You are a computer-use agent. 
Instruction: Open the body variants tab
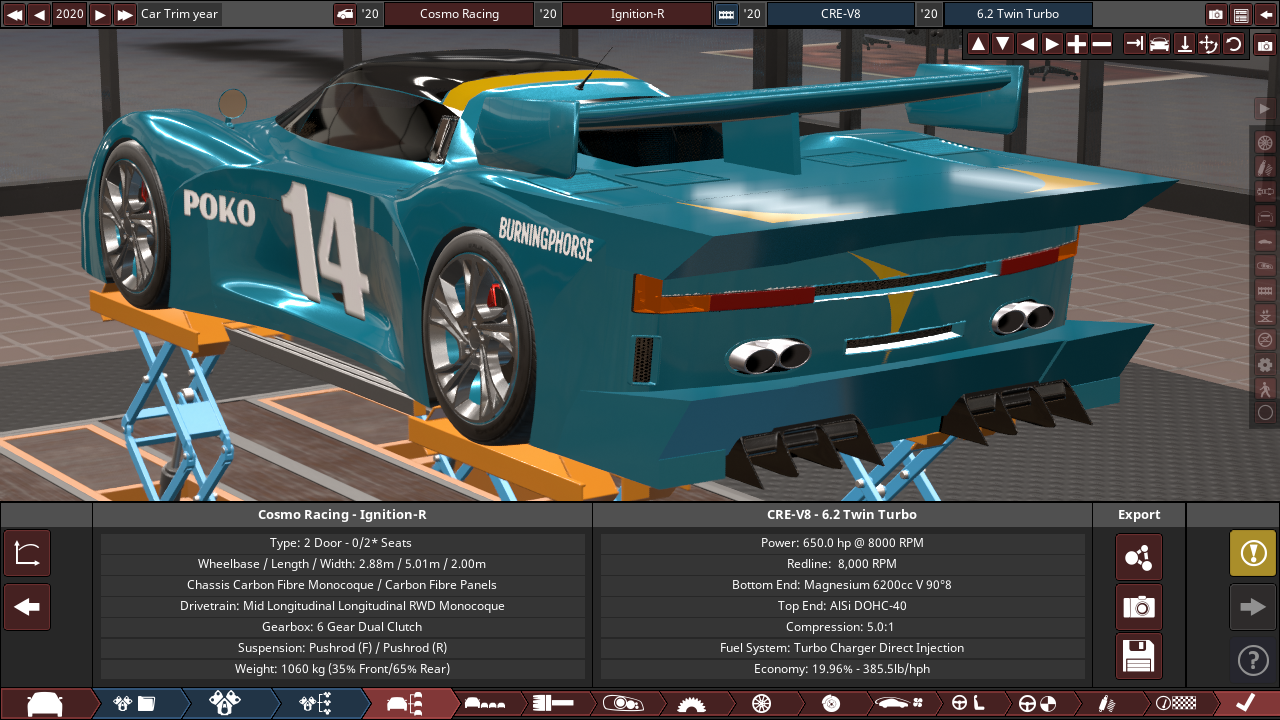pos(485,703)
